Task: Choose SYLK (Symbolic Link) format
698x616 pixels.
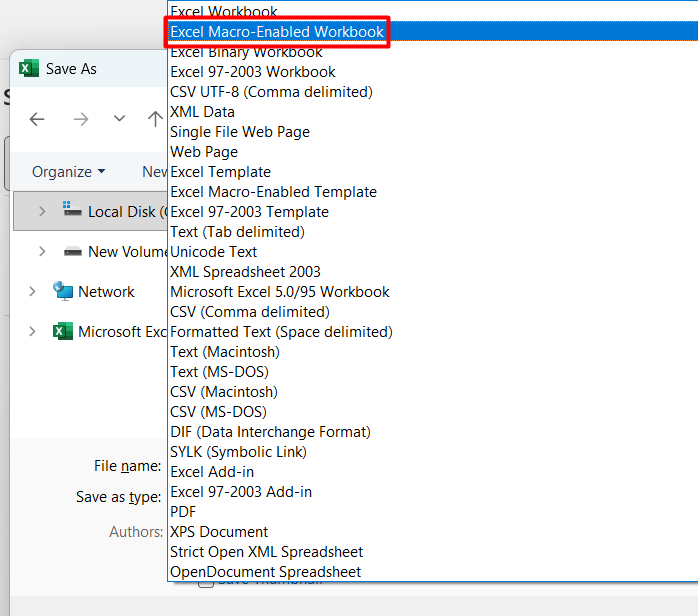Action: click(x=433, y=452)
